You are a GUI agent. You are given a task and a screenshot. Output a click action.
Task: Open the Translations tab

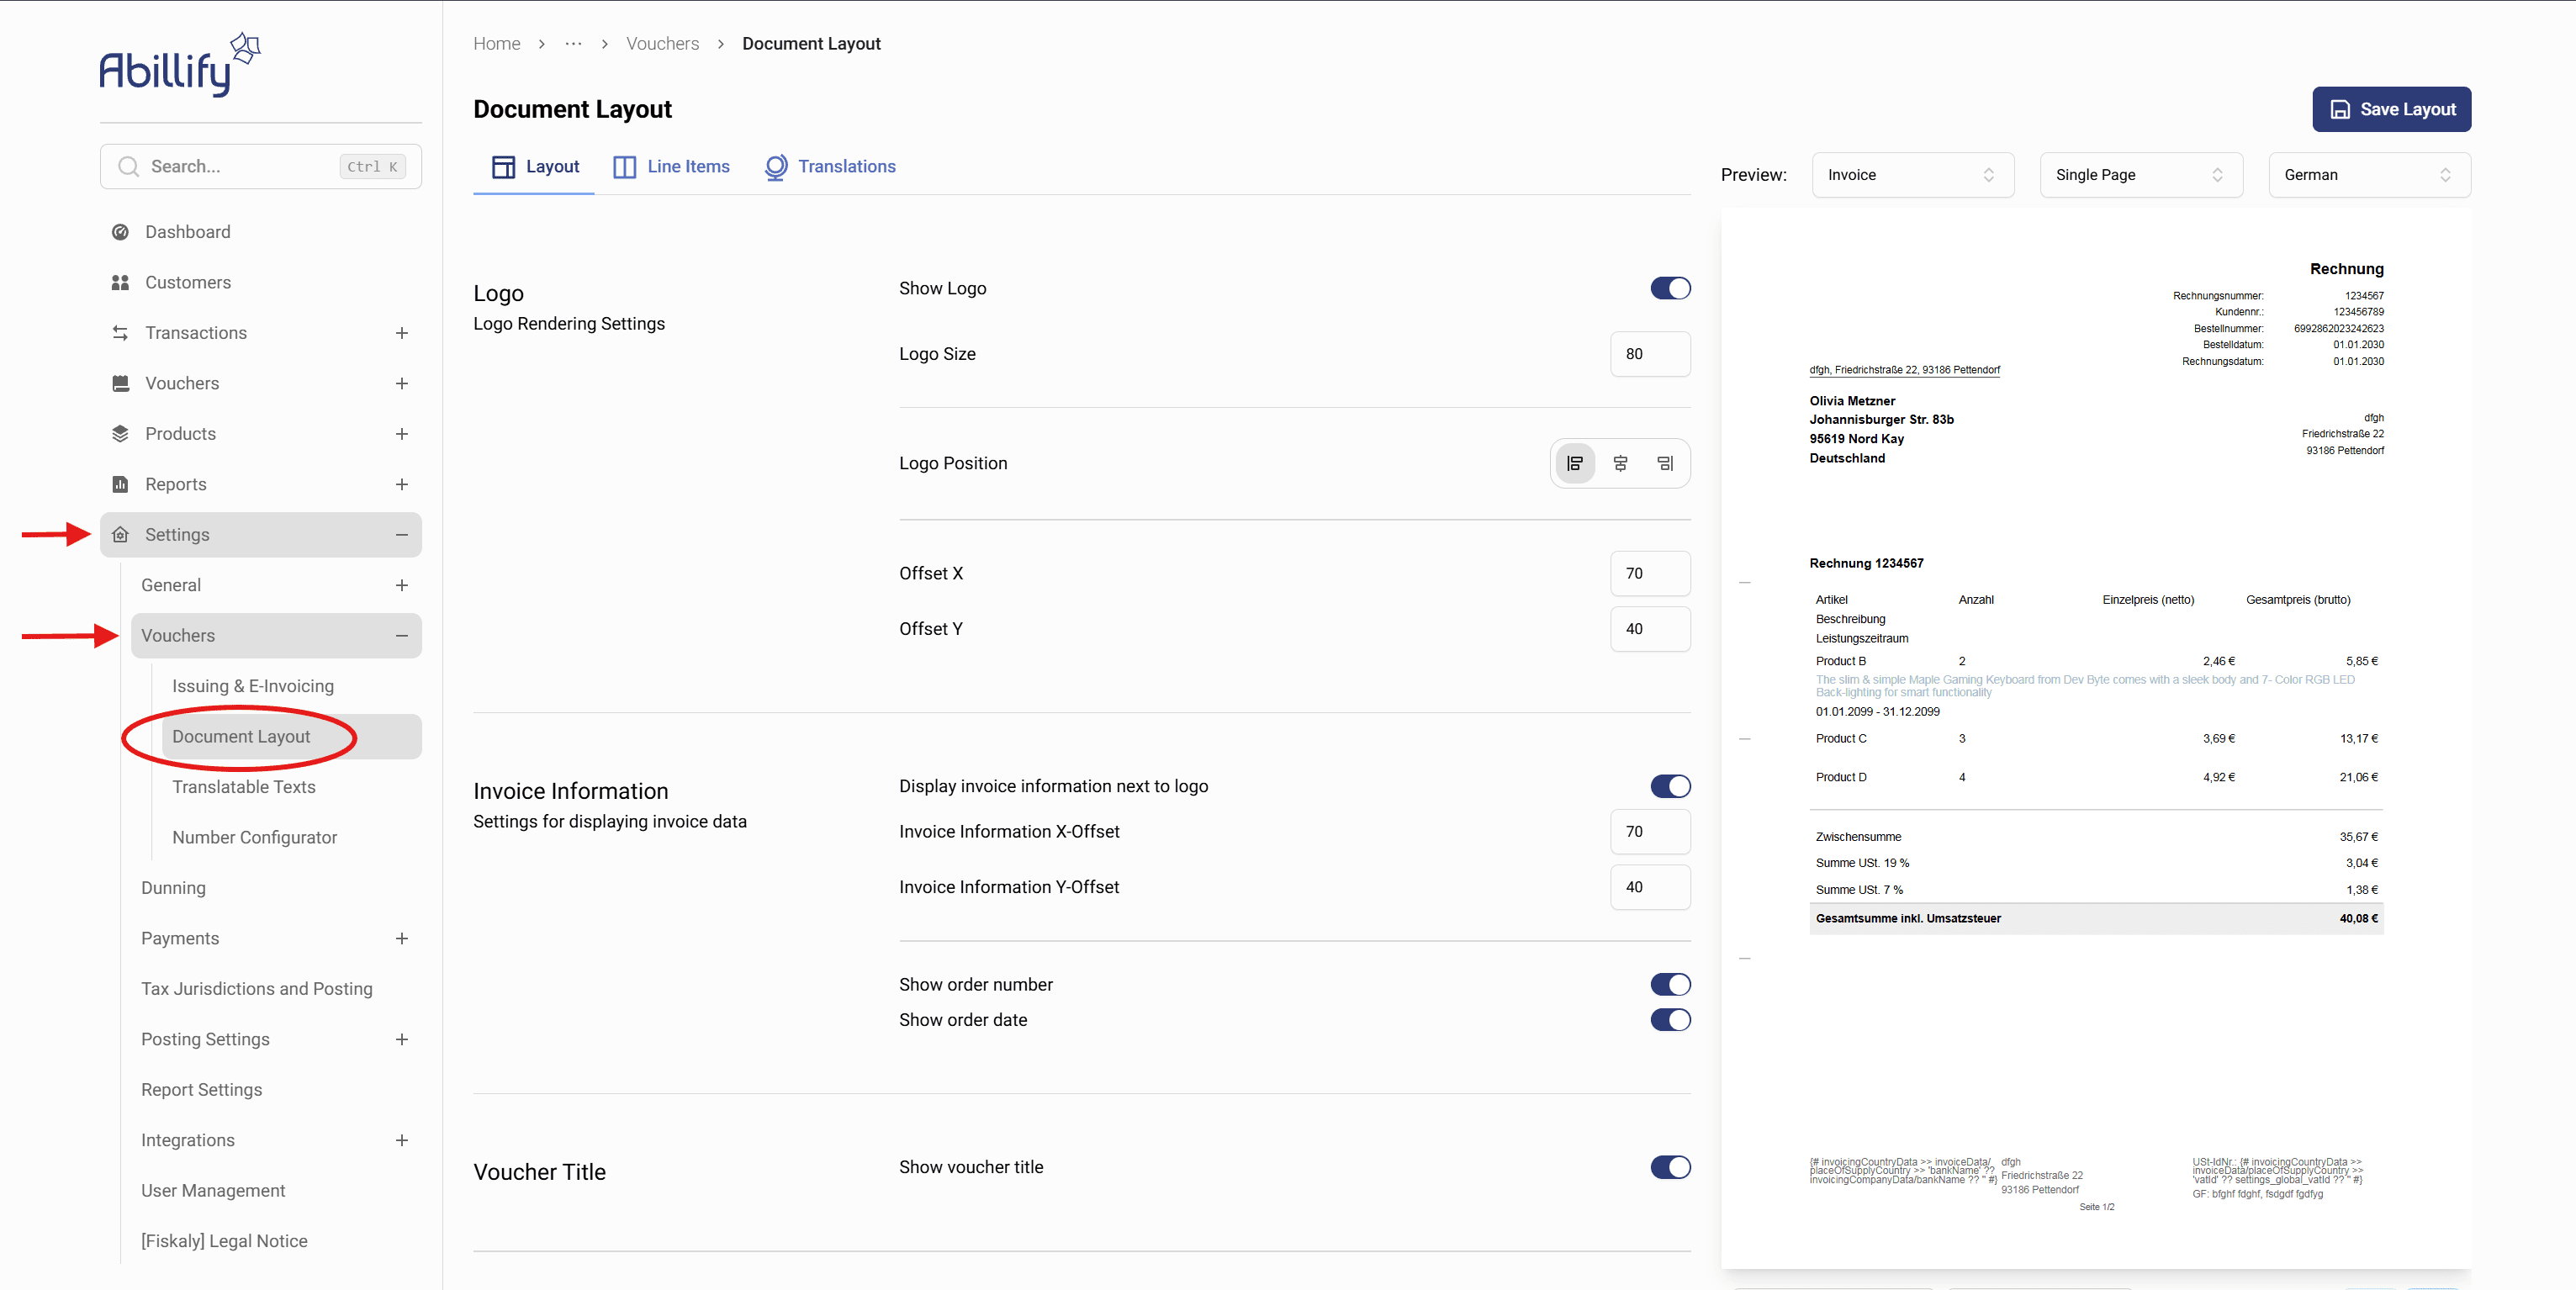click(x=830, y=167)
